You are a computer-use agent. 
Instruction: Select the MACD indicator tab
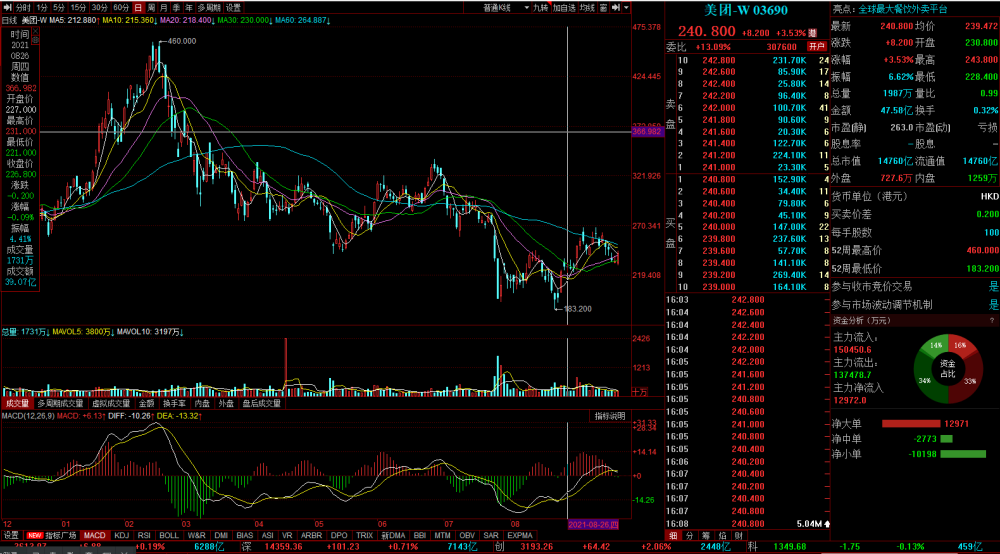pos(94,536)
